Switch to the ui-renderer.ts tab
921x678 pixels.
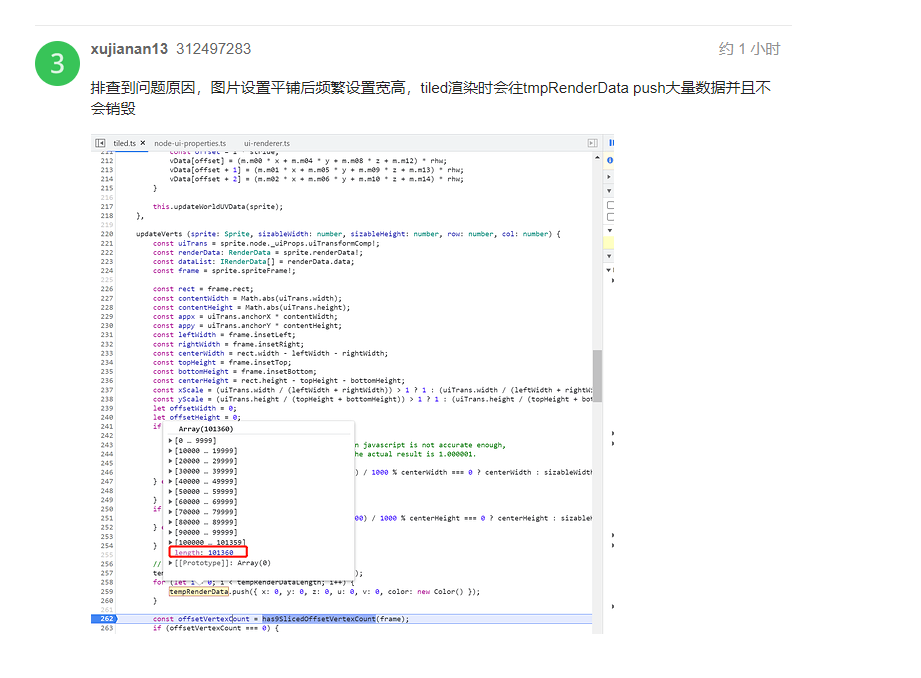pyautogui.click(x=266, y=142)
